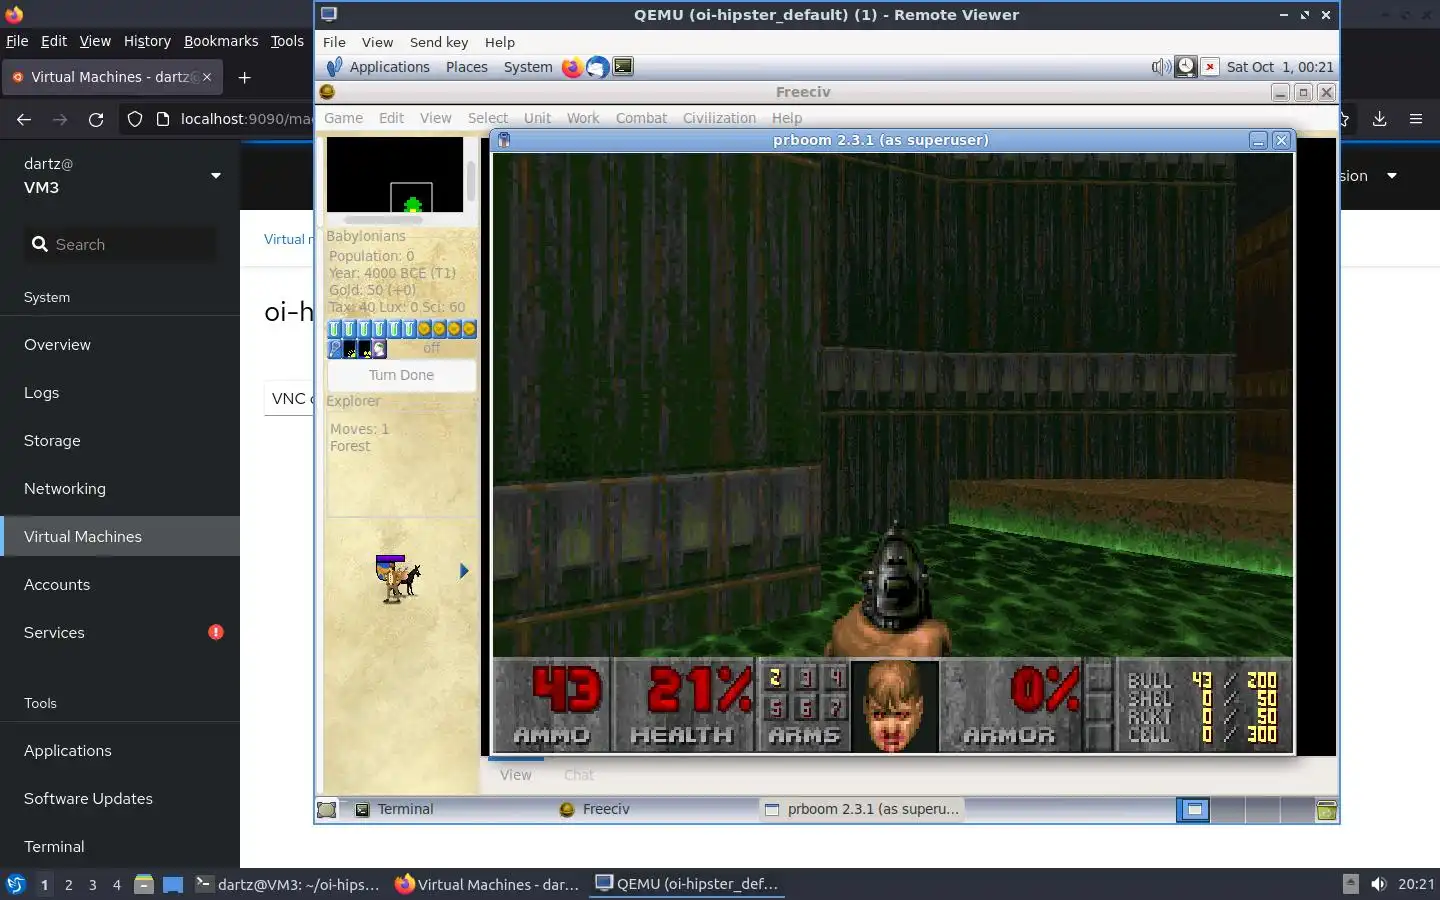Open a new Firefox tab
The height and width of the screenshot is (900, 1440).
pos(244,77)
